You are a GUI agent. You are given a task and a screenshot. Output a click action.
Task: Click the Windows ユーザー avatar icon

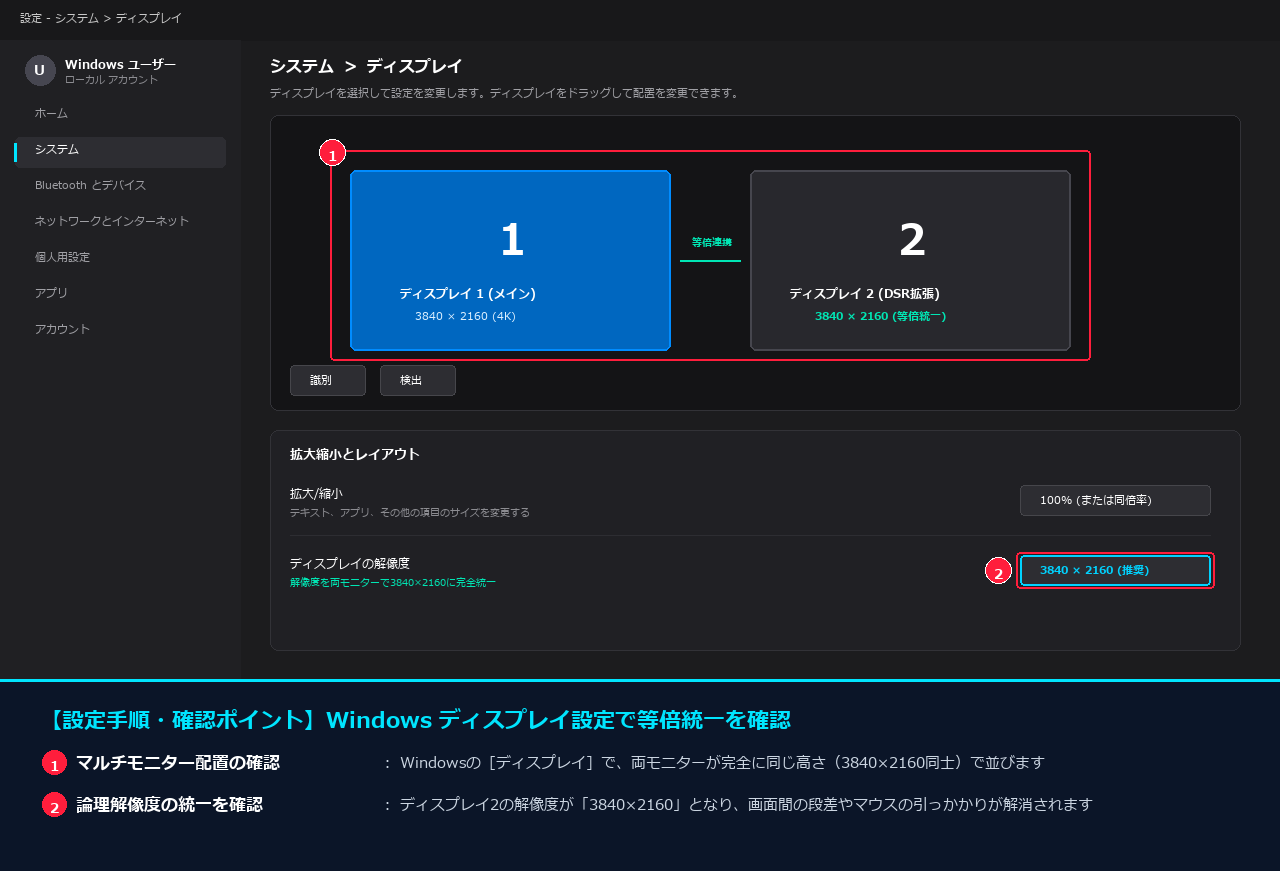tap(40, 70)
